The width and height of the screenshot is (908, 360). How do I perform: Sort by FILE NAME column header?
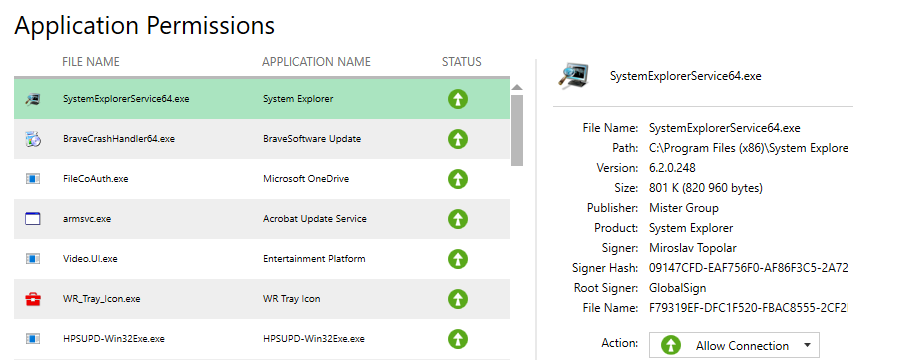click(91, 62)
